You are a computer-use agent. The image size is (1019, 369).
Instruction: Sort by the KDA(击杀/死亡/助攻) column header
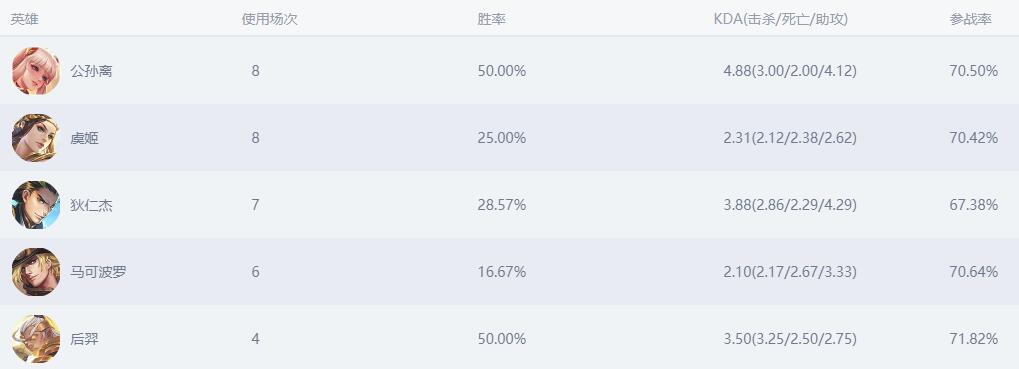(x=780, y=19)
